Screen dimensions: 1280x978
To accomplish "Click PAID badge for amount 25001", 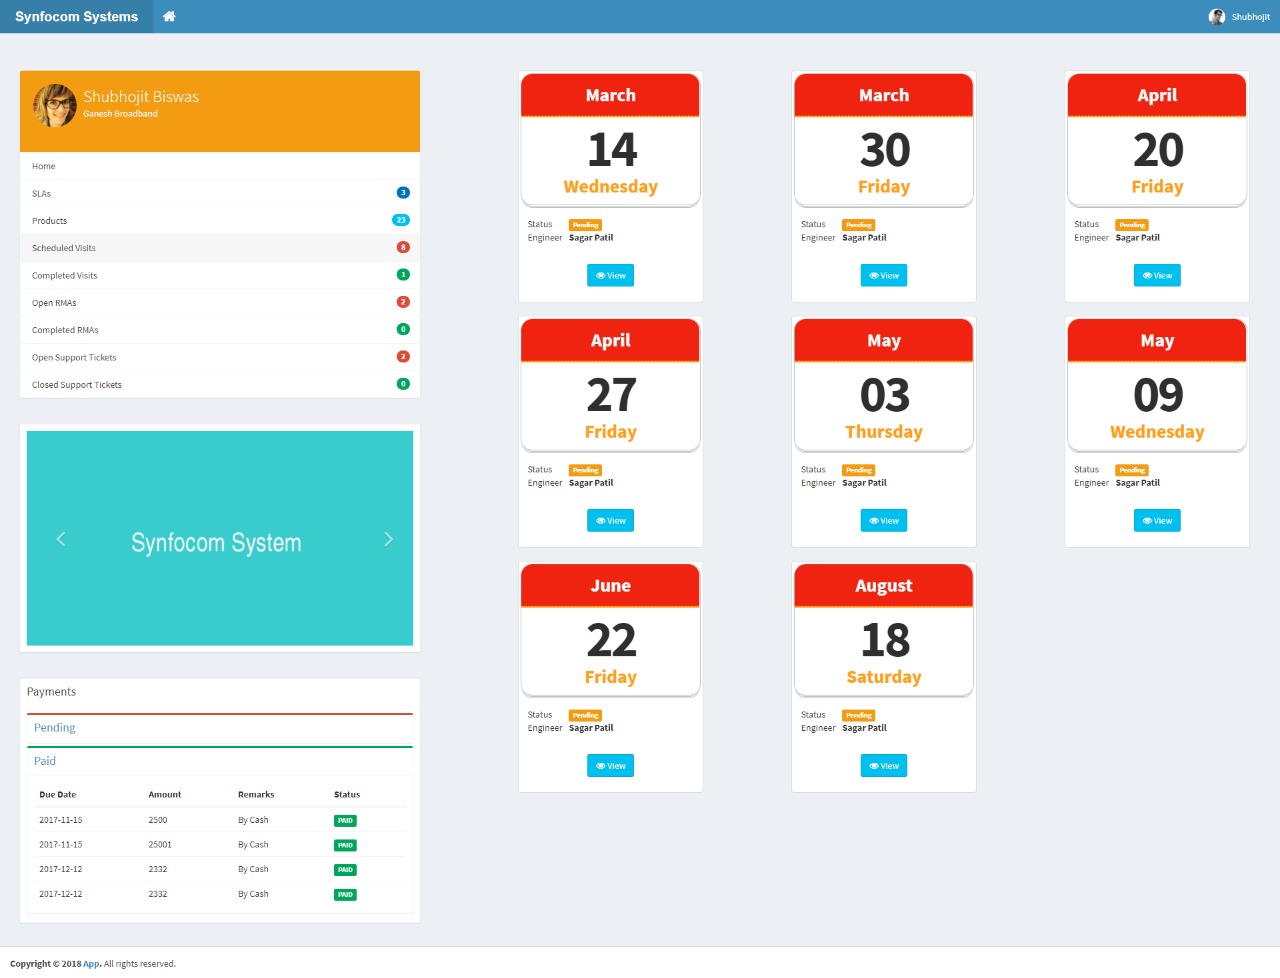I will tap(345, 845).
